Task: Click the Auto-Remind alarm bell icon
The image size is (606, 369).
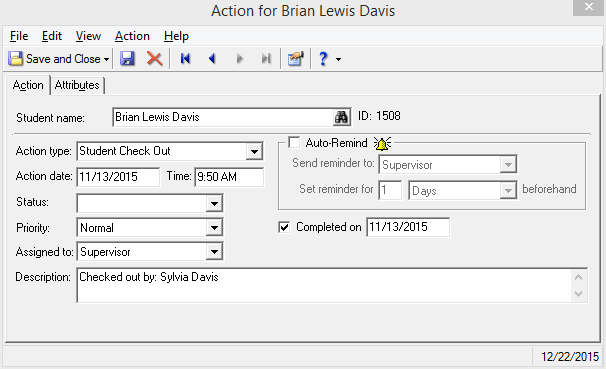Action: 382,143
